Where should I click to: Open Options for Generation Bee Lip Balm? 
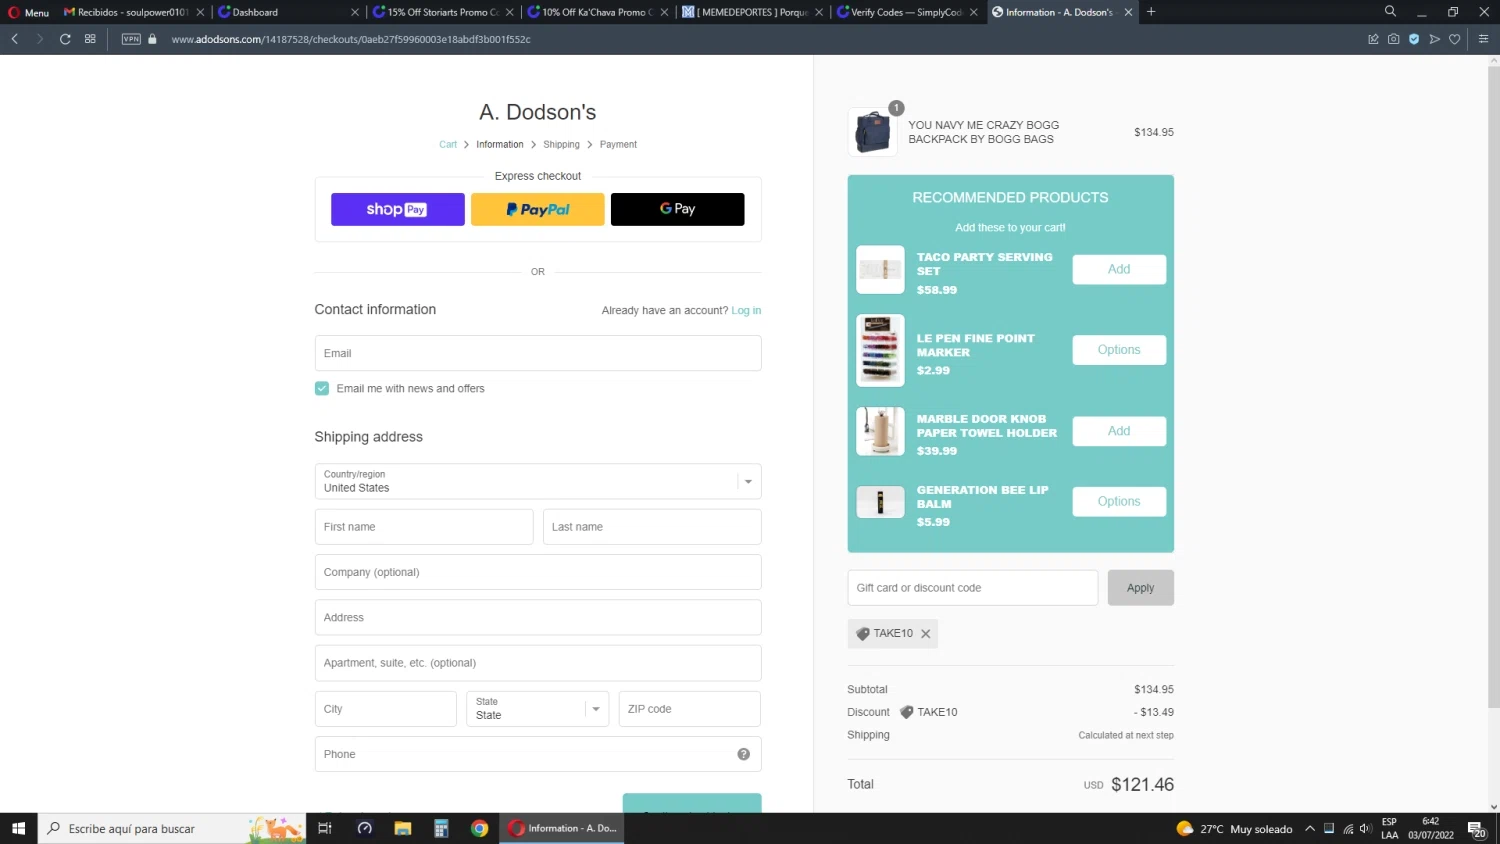1119,502
